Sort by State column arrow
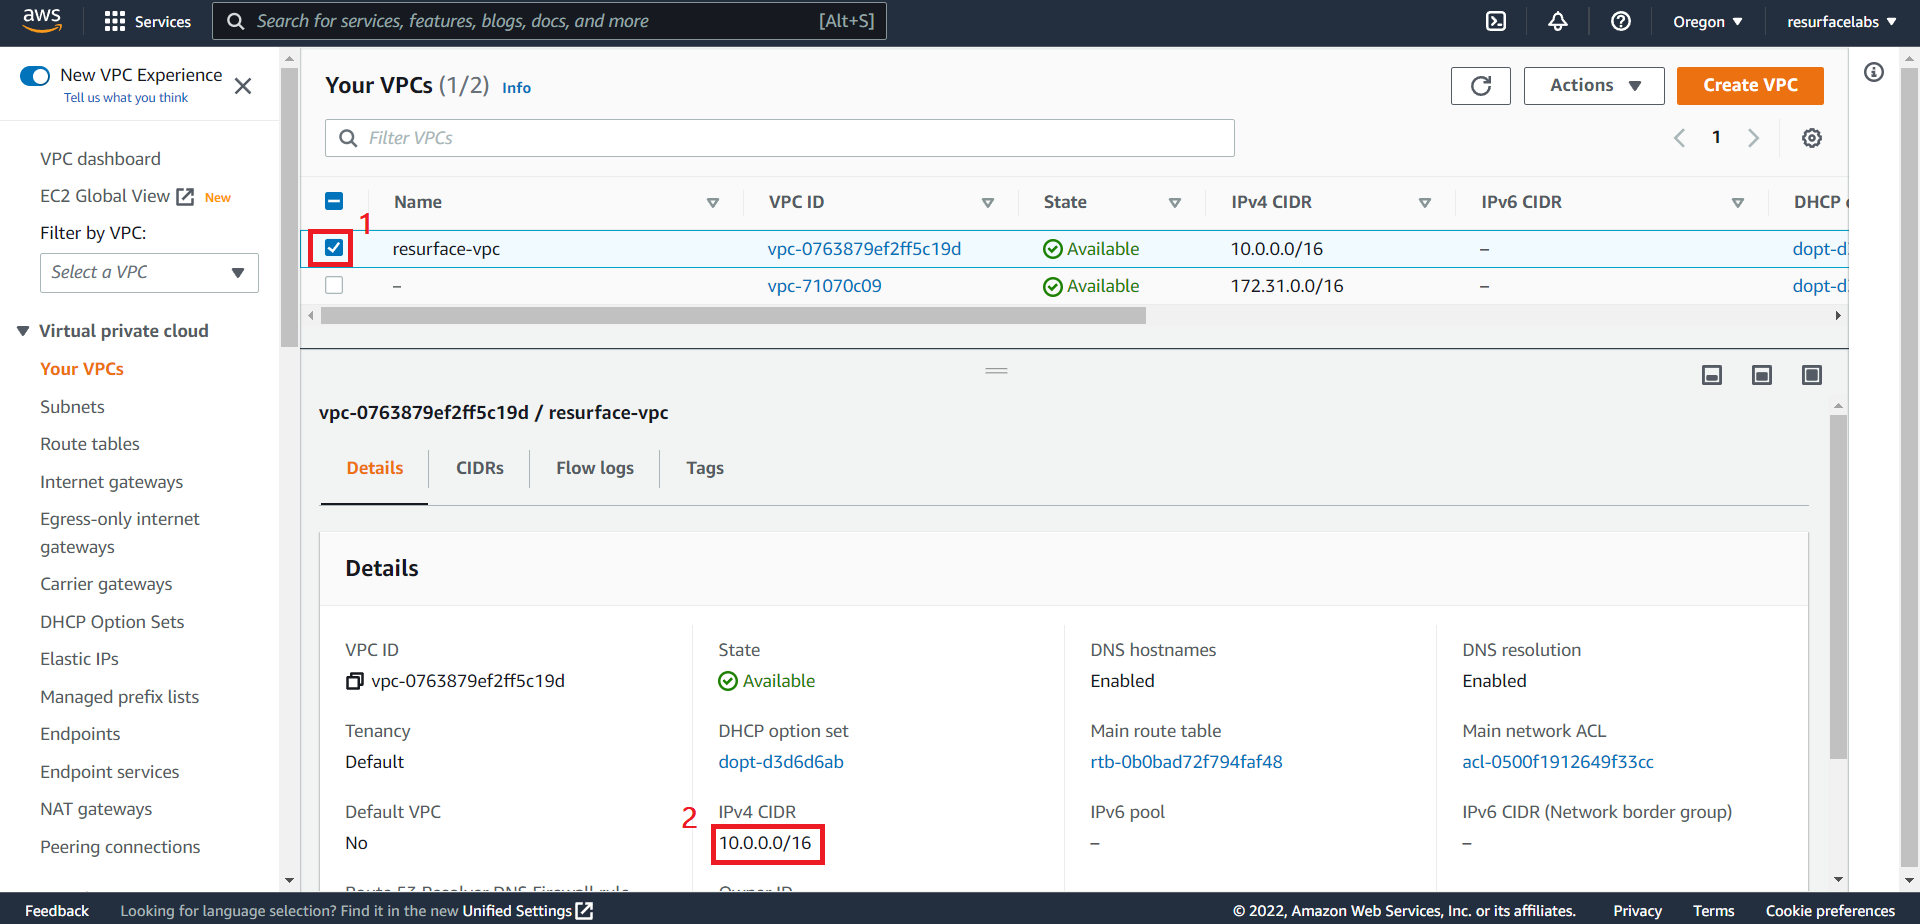The width and height of the screenshot is (1920, 924). point(1175,202)
